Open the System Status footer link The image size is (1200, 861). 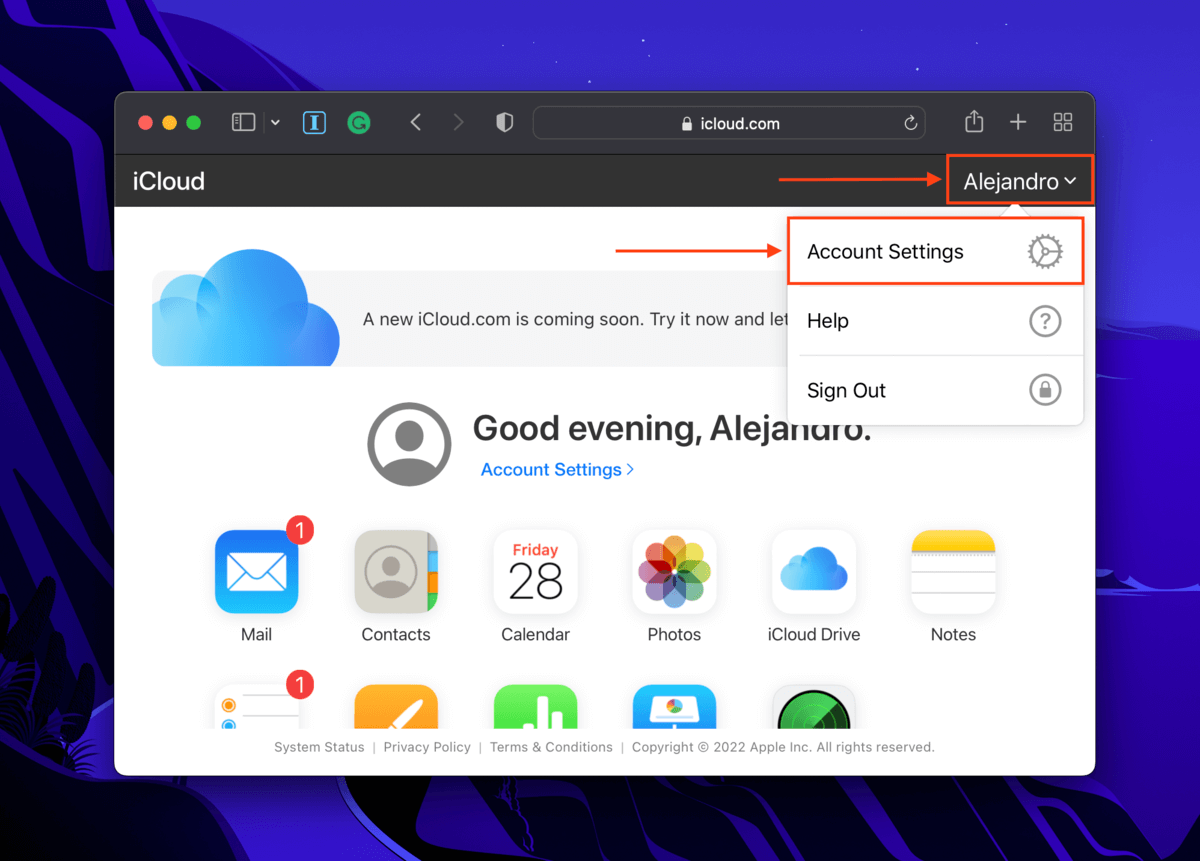(319, 747)
